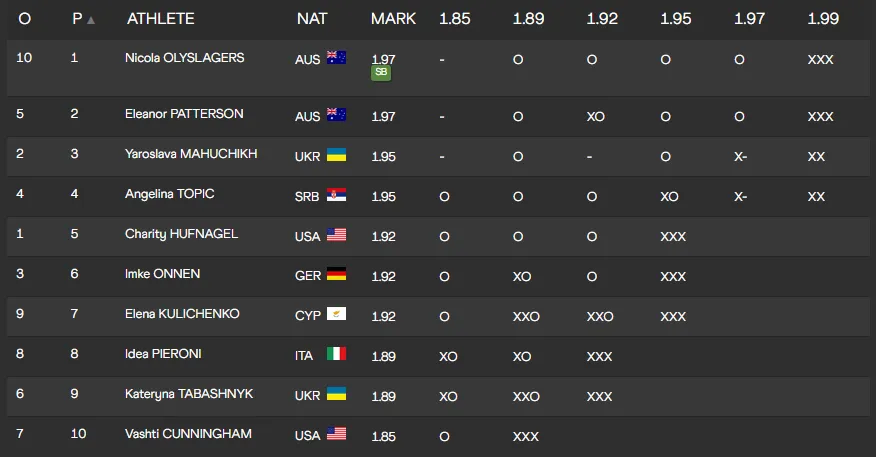
Task: Sort by the MARK column header
Action: pos(393,19)
